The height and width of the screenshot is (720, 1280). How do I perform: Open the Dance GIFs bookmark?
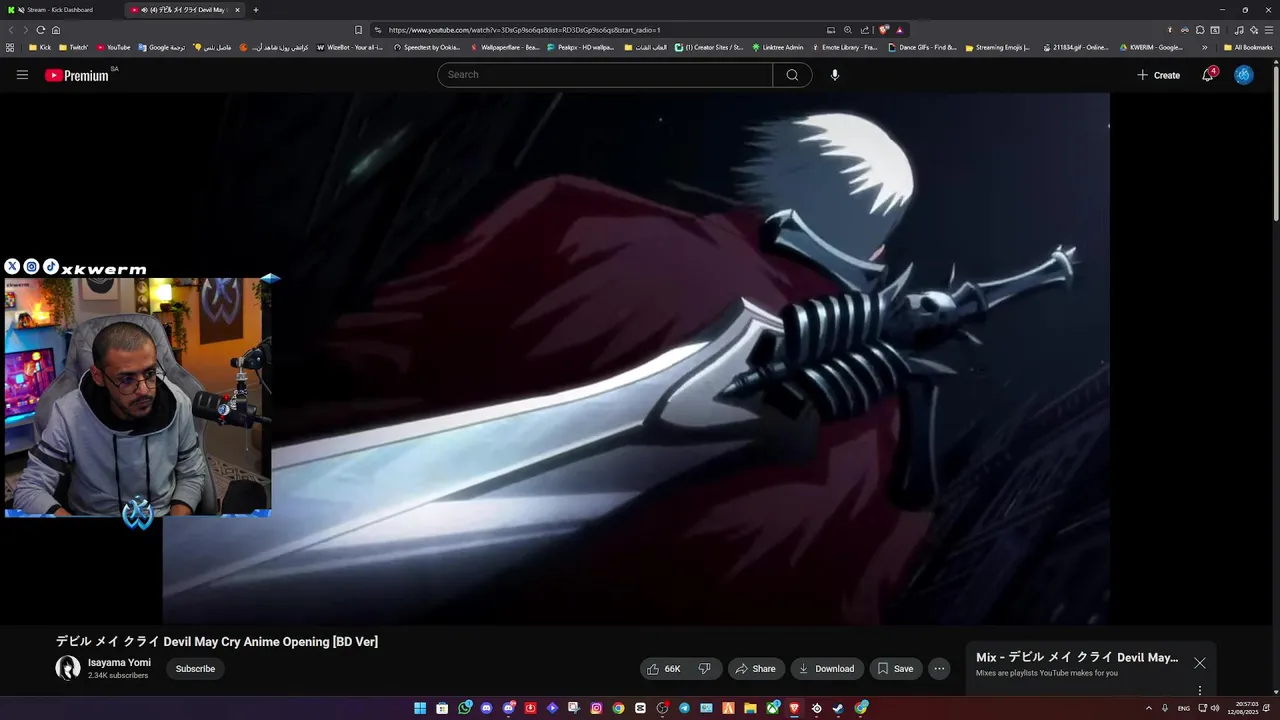(922, 47)
